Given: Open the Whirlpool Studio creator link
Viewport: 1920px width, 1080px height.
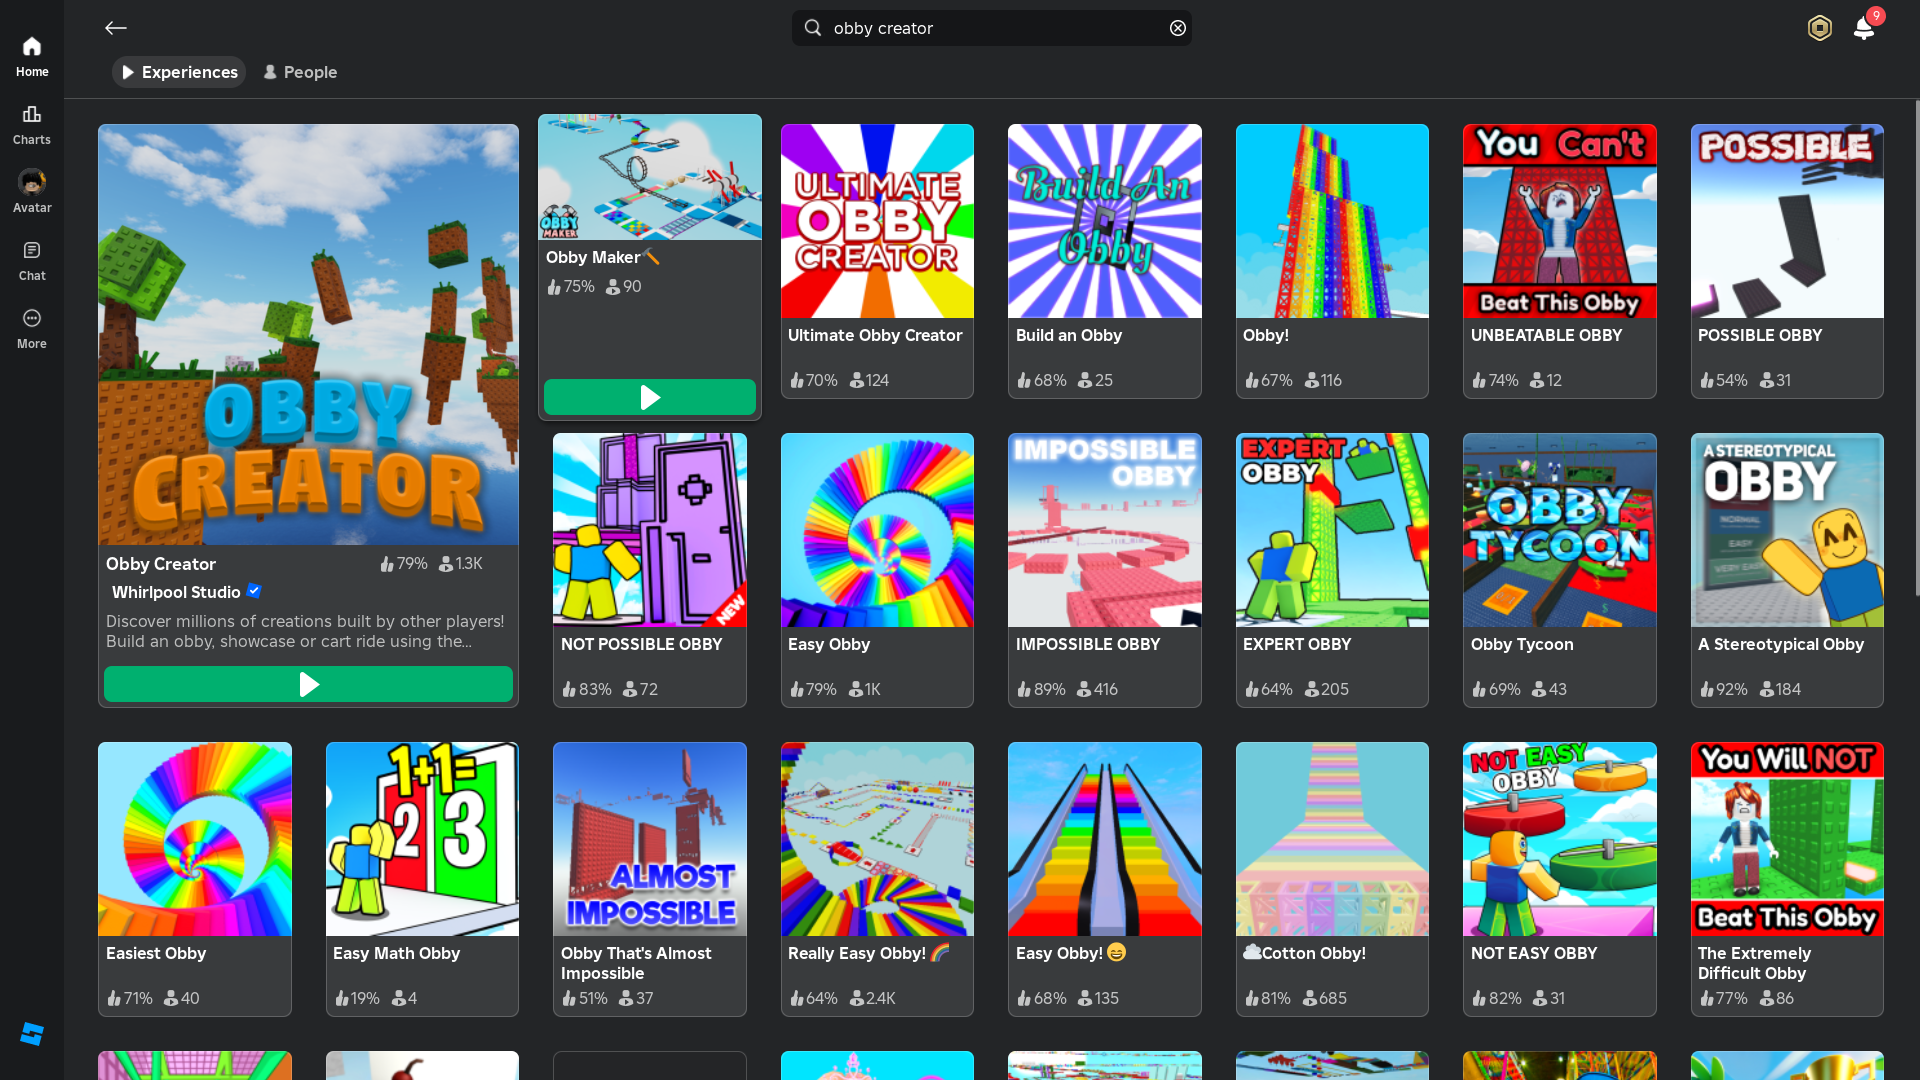Looking at the screenshot, I should [176, 592].
